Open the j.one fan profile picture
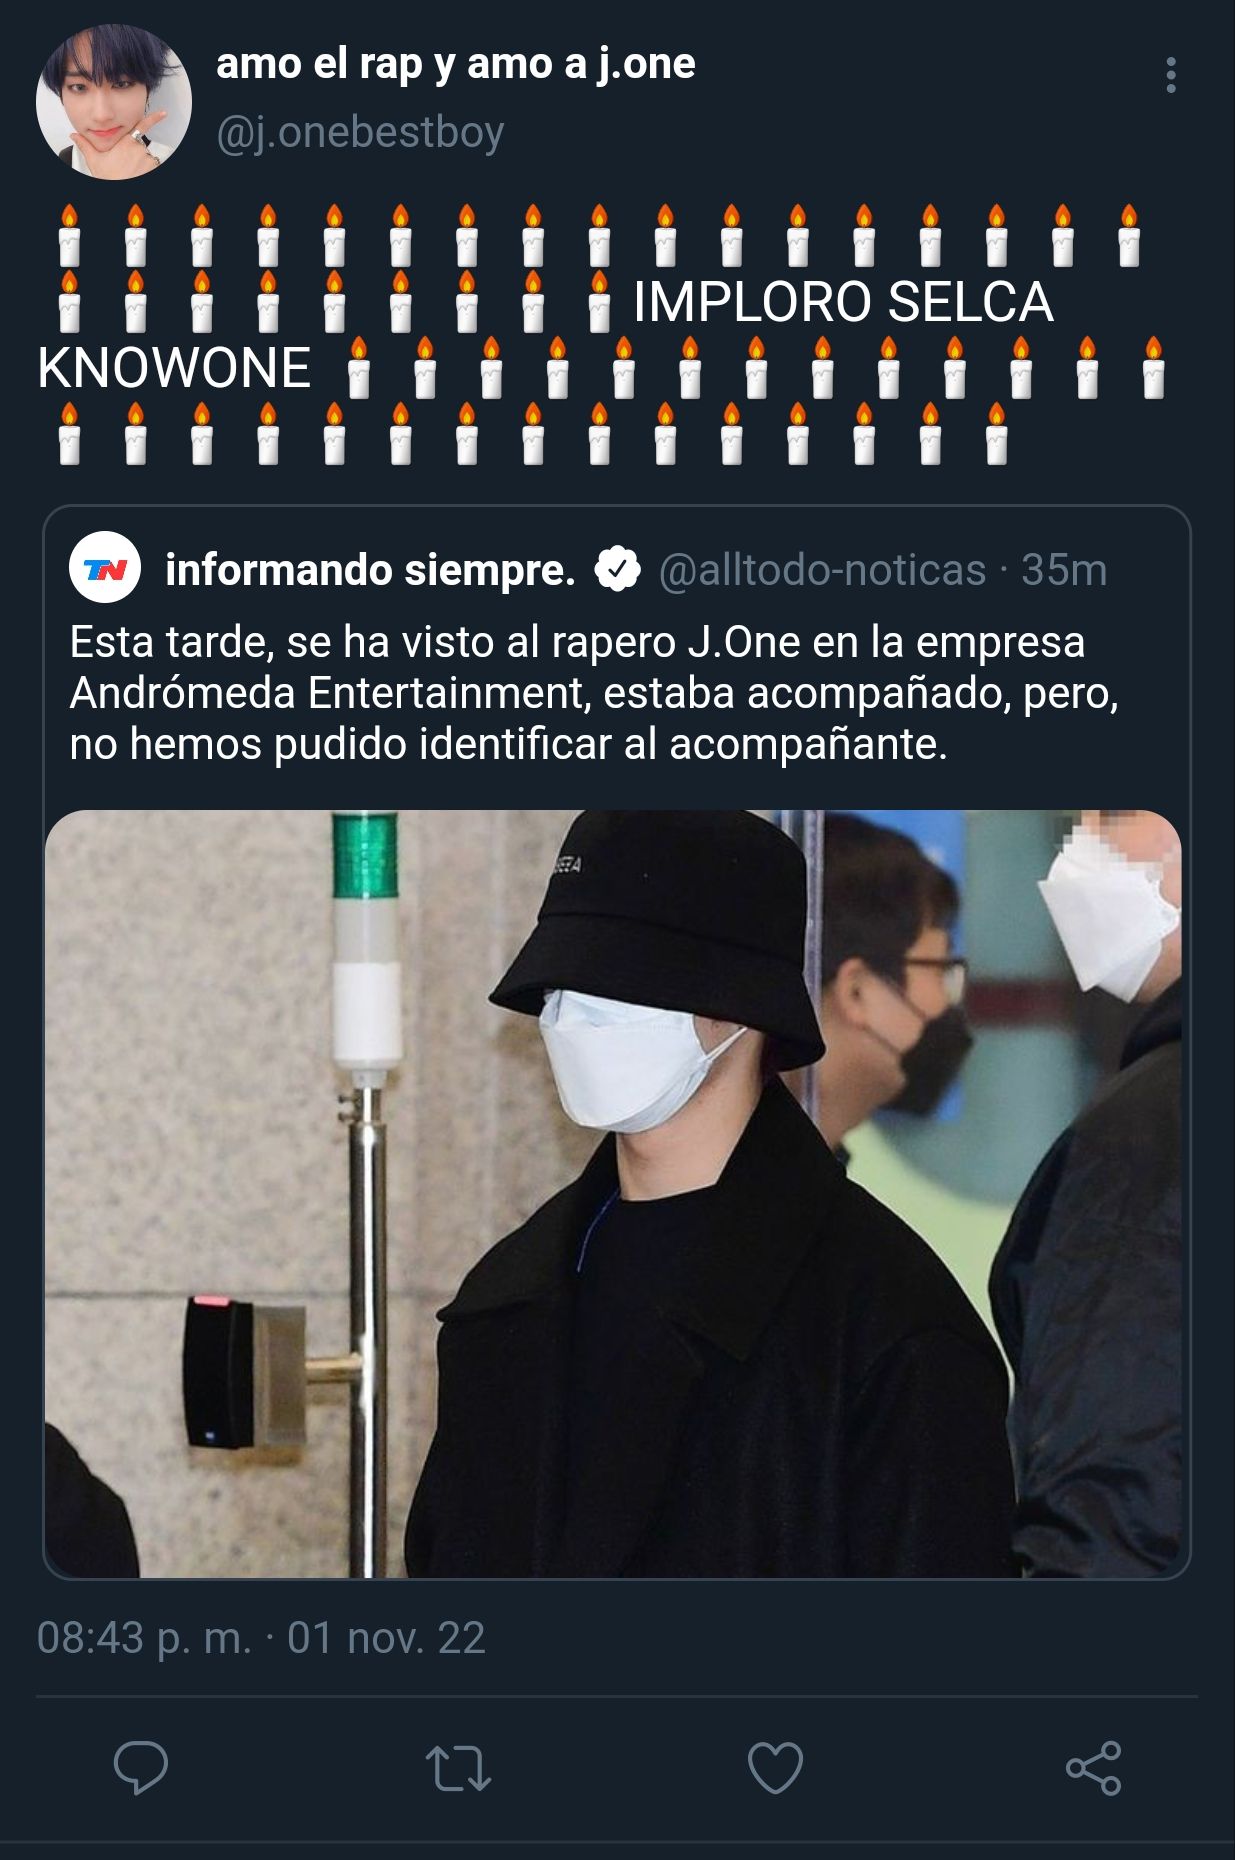The image size is (1235, 1860). pos(114,103)
